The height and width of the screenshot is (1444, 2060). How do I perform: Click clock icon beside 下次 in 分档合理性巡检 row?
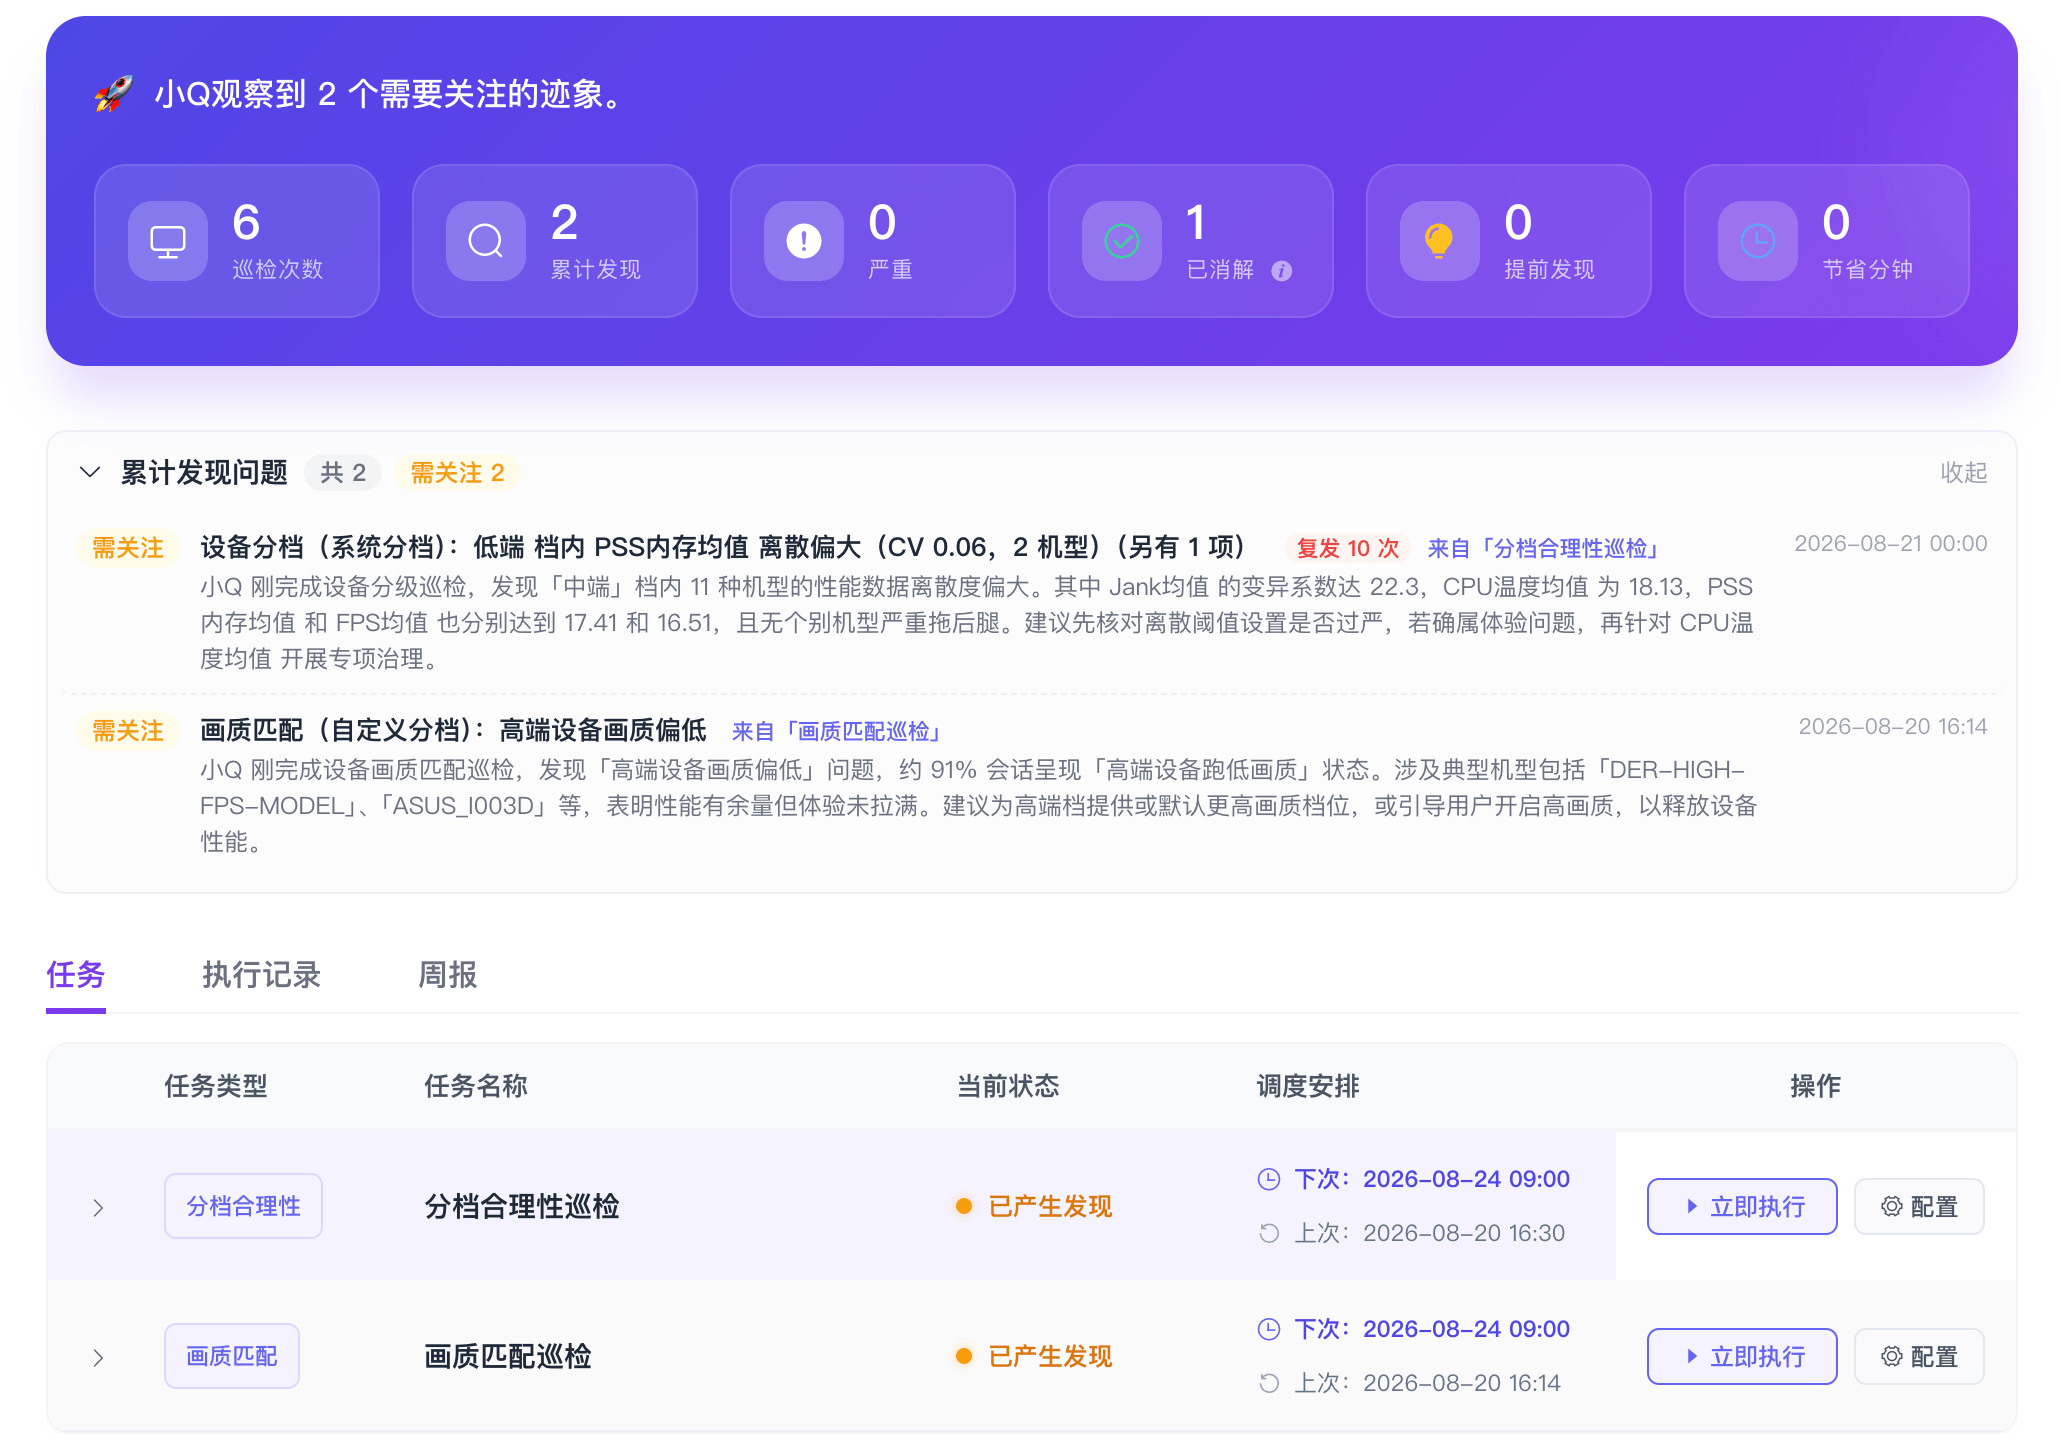[x=1269, y=1179]
